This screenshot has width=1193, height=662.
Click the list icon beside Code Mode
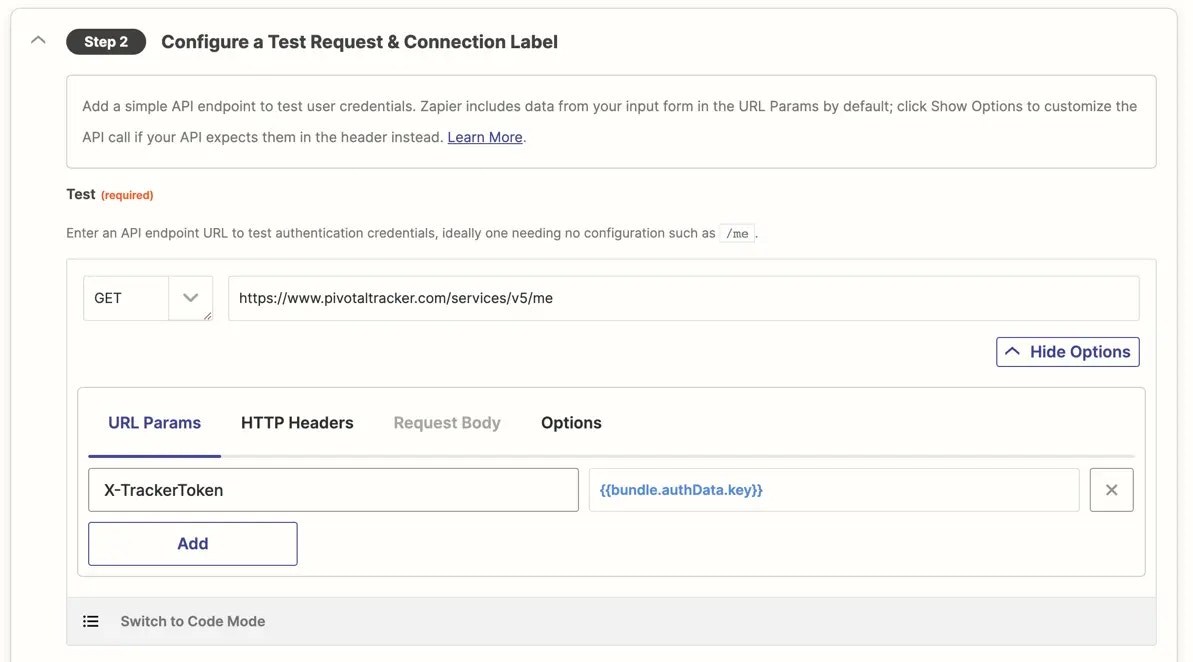[x=91, y=622]
